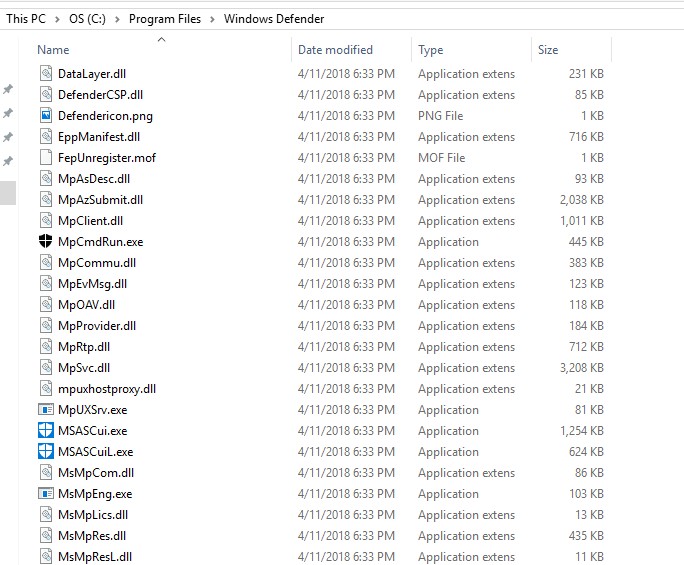Expand the breadcrumb chevron after OS (C:)
The height and width of the screenshot is (565, 684).
[x=117, y=19]
